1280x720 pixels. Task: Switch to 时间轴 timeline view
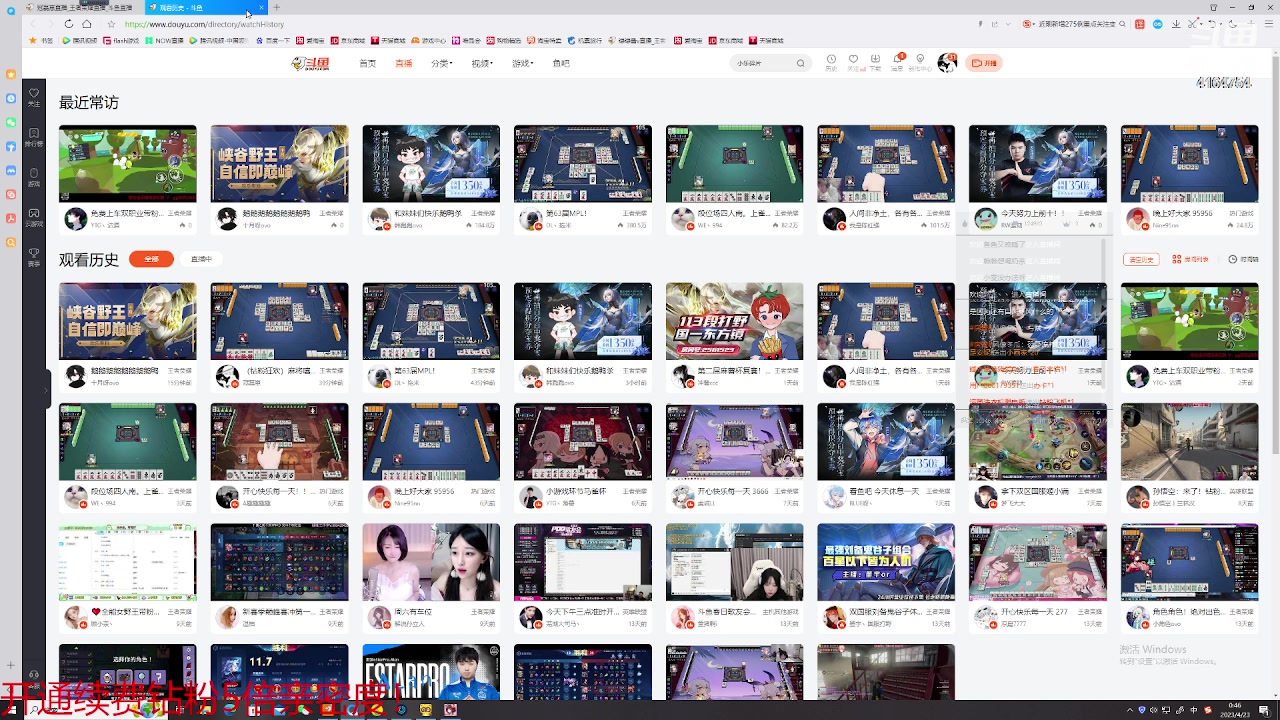1243,259
